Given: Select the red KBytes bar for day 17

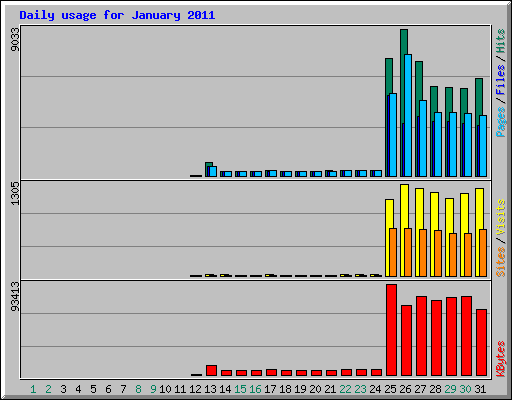Looking at the screenshot, I should [x=271, y=373].
